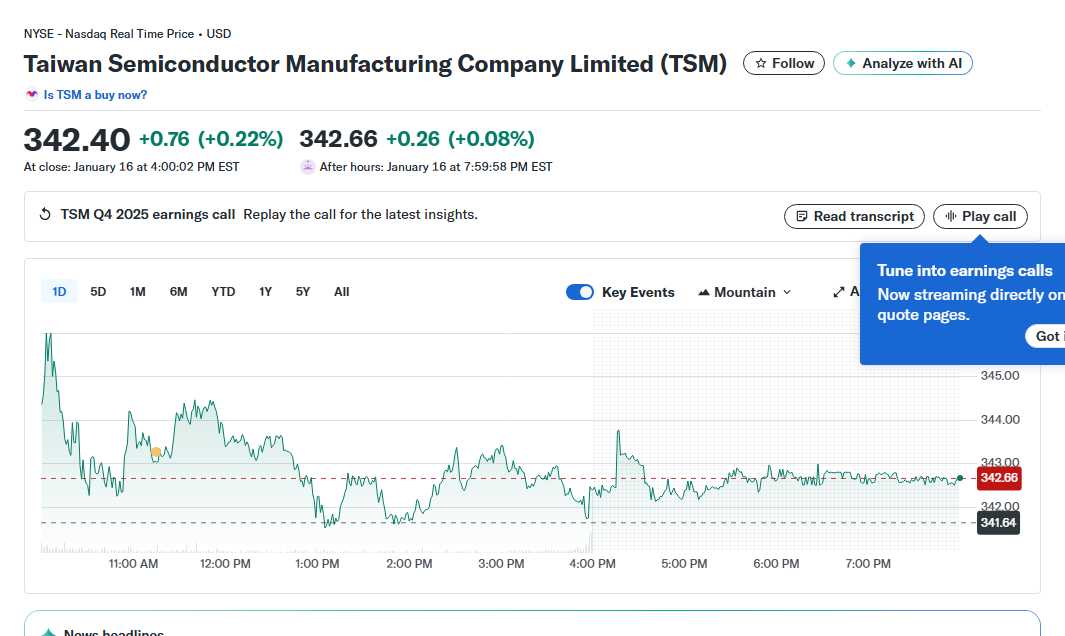Viewport: 1065px width, 636px height.
Task: Open the Mountain chart style dropdown
Action: (x=744, y=291)
